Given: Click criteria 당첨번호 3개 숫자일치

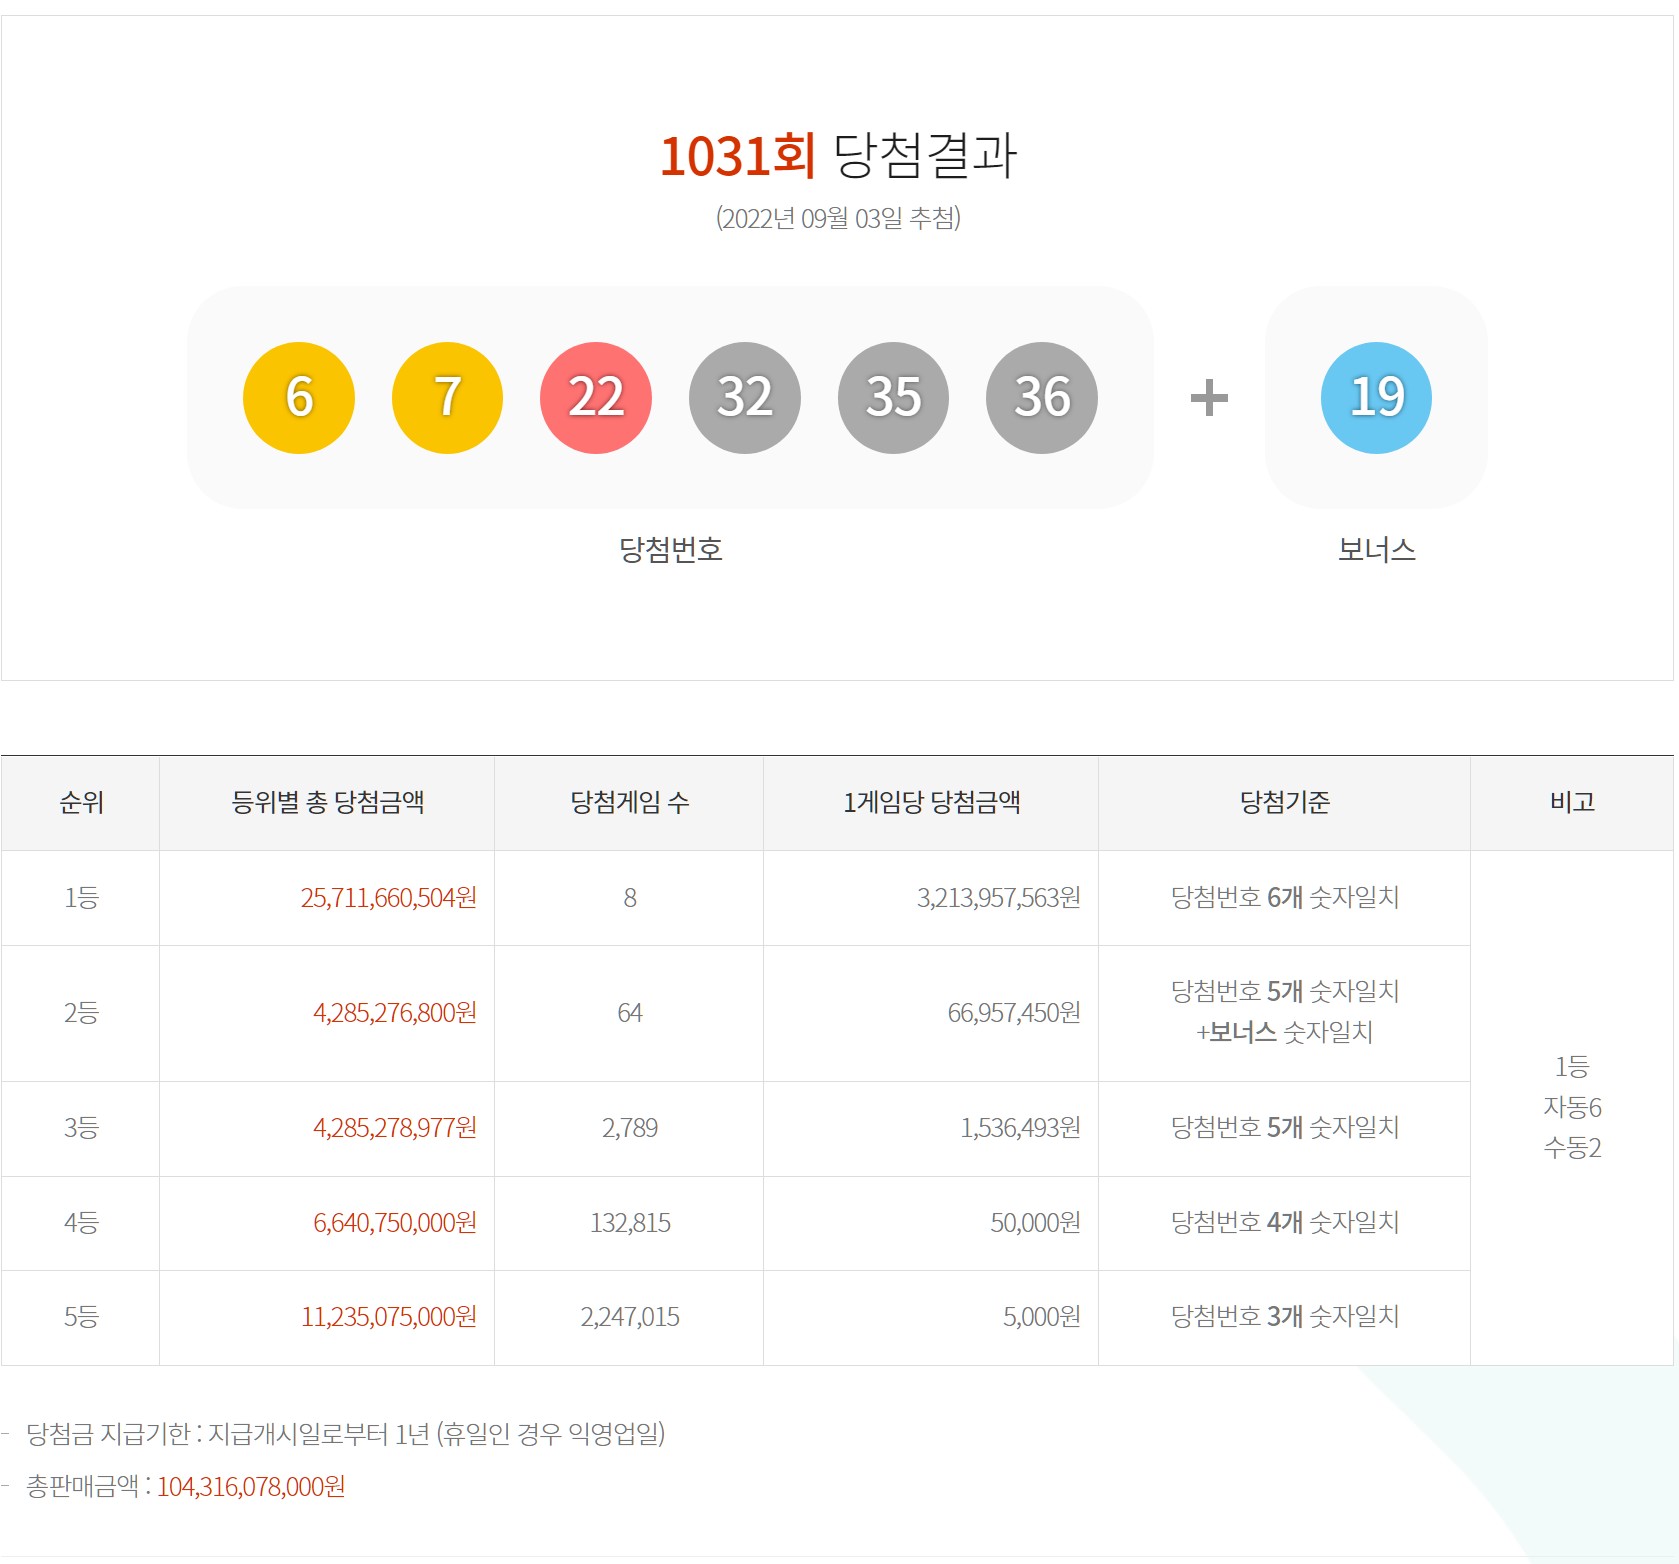Looking at the screenshot, I should click(x=1285, y=1317).
